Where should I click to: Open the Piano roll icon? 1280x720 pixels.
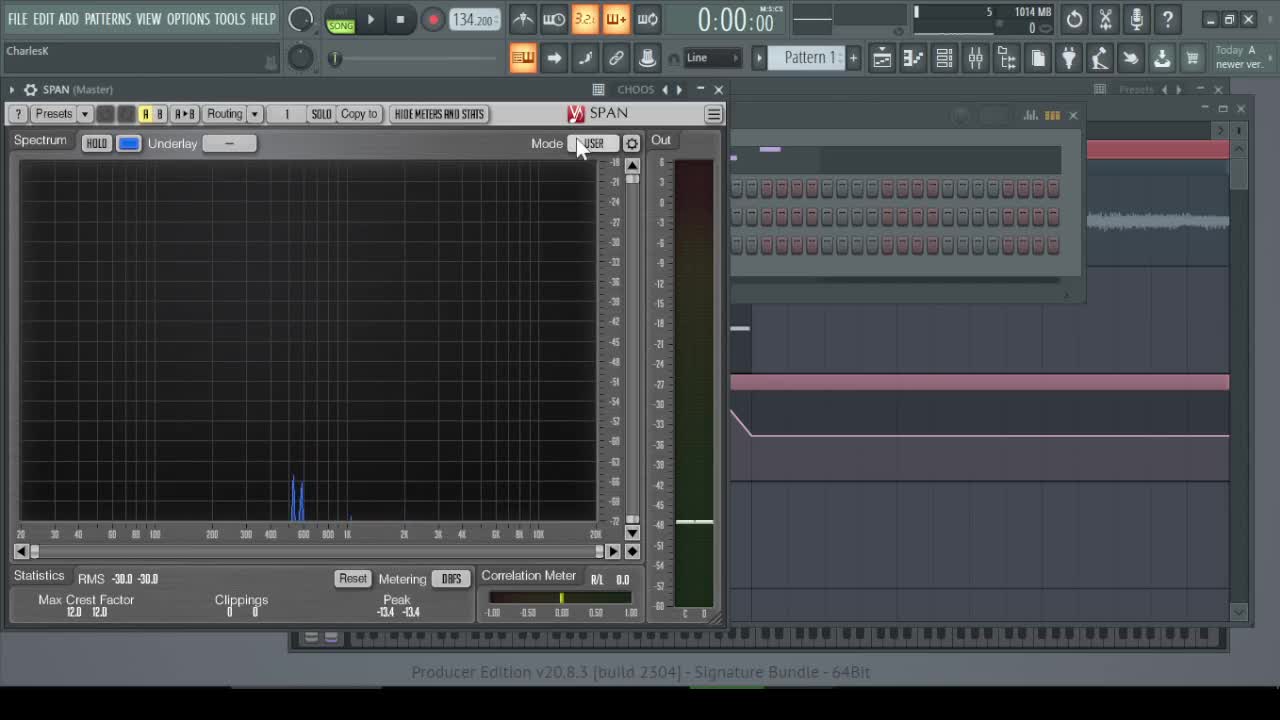913,59
